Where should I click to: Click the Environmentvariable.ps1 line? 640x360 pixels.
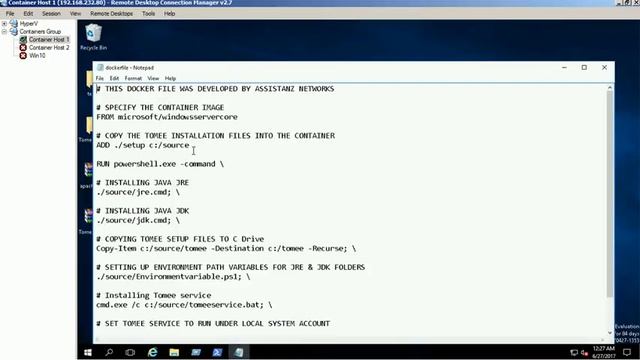click(x=173, y=277)
